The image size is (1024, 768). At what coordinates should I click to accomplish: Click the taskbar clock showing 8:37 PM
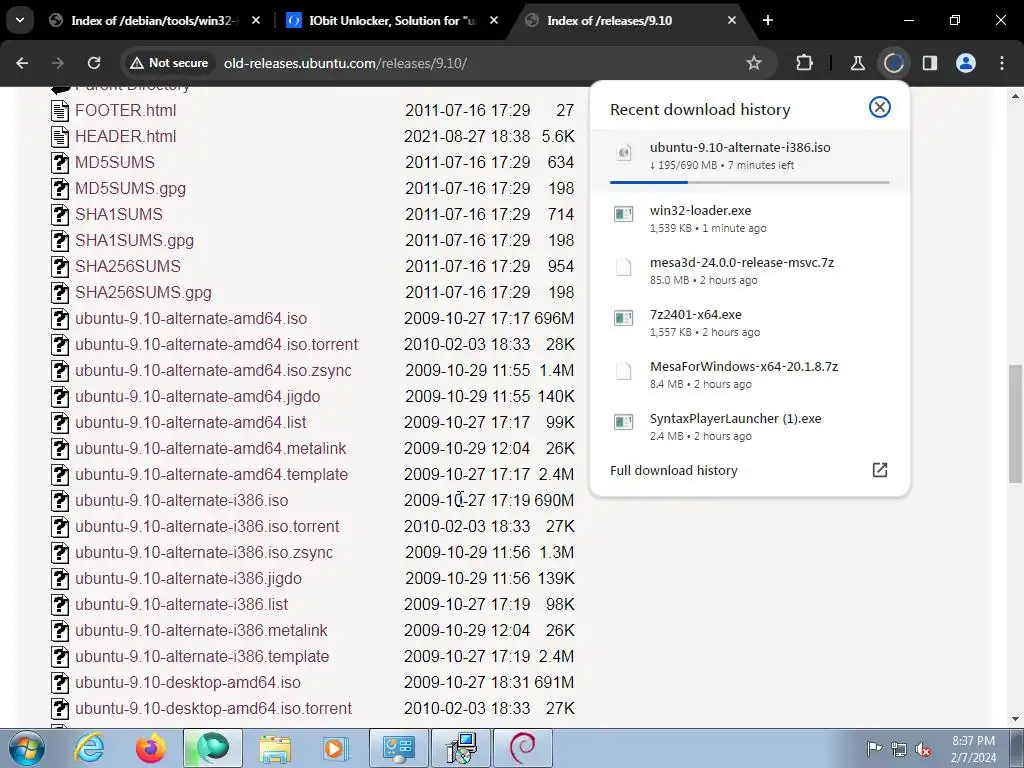[973, 749]
